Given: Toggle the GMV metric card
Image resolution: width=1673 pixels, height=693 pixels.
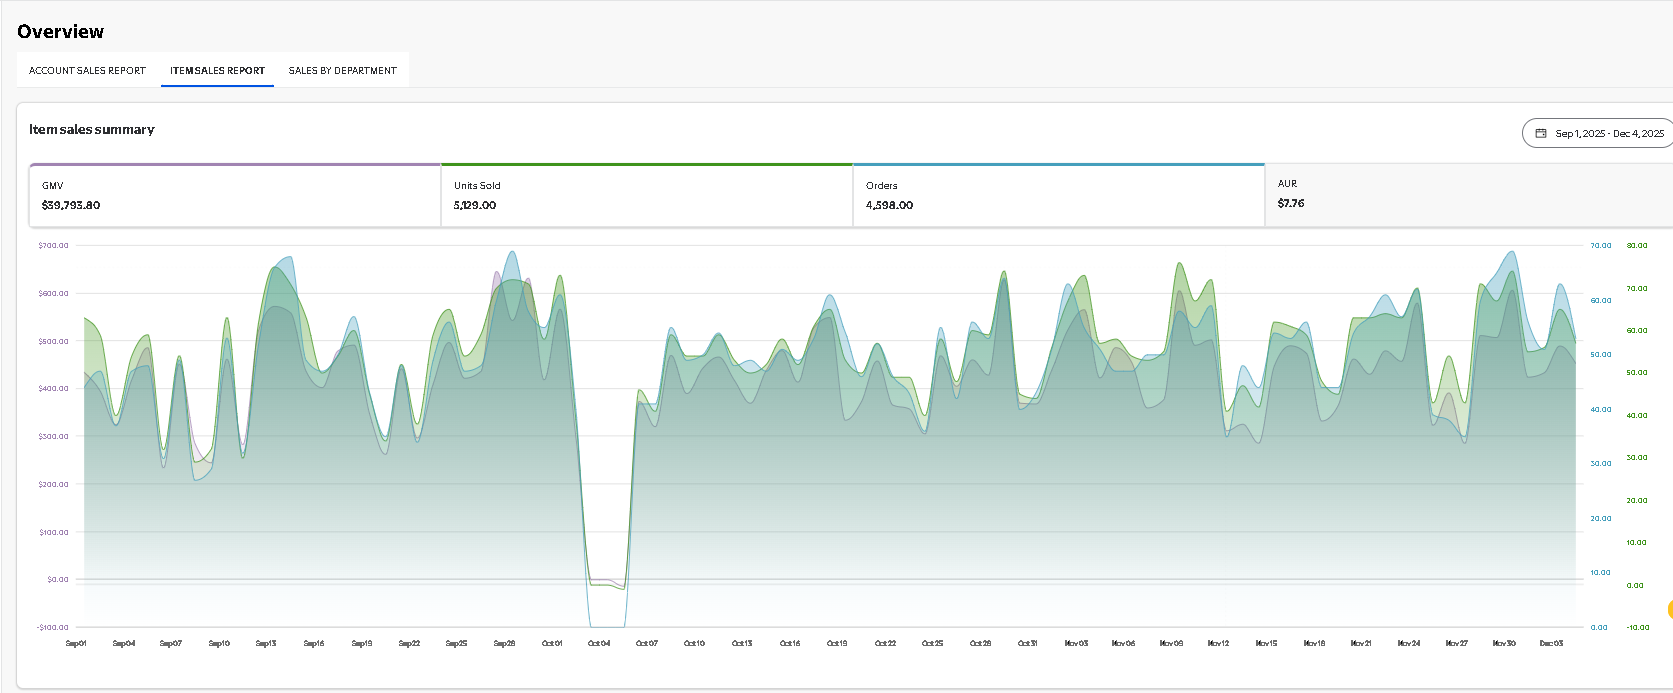Looking at the screenshot, I should [235, 196].
